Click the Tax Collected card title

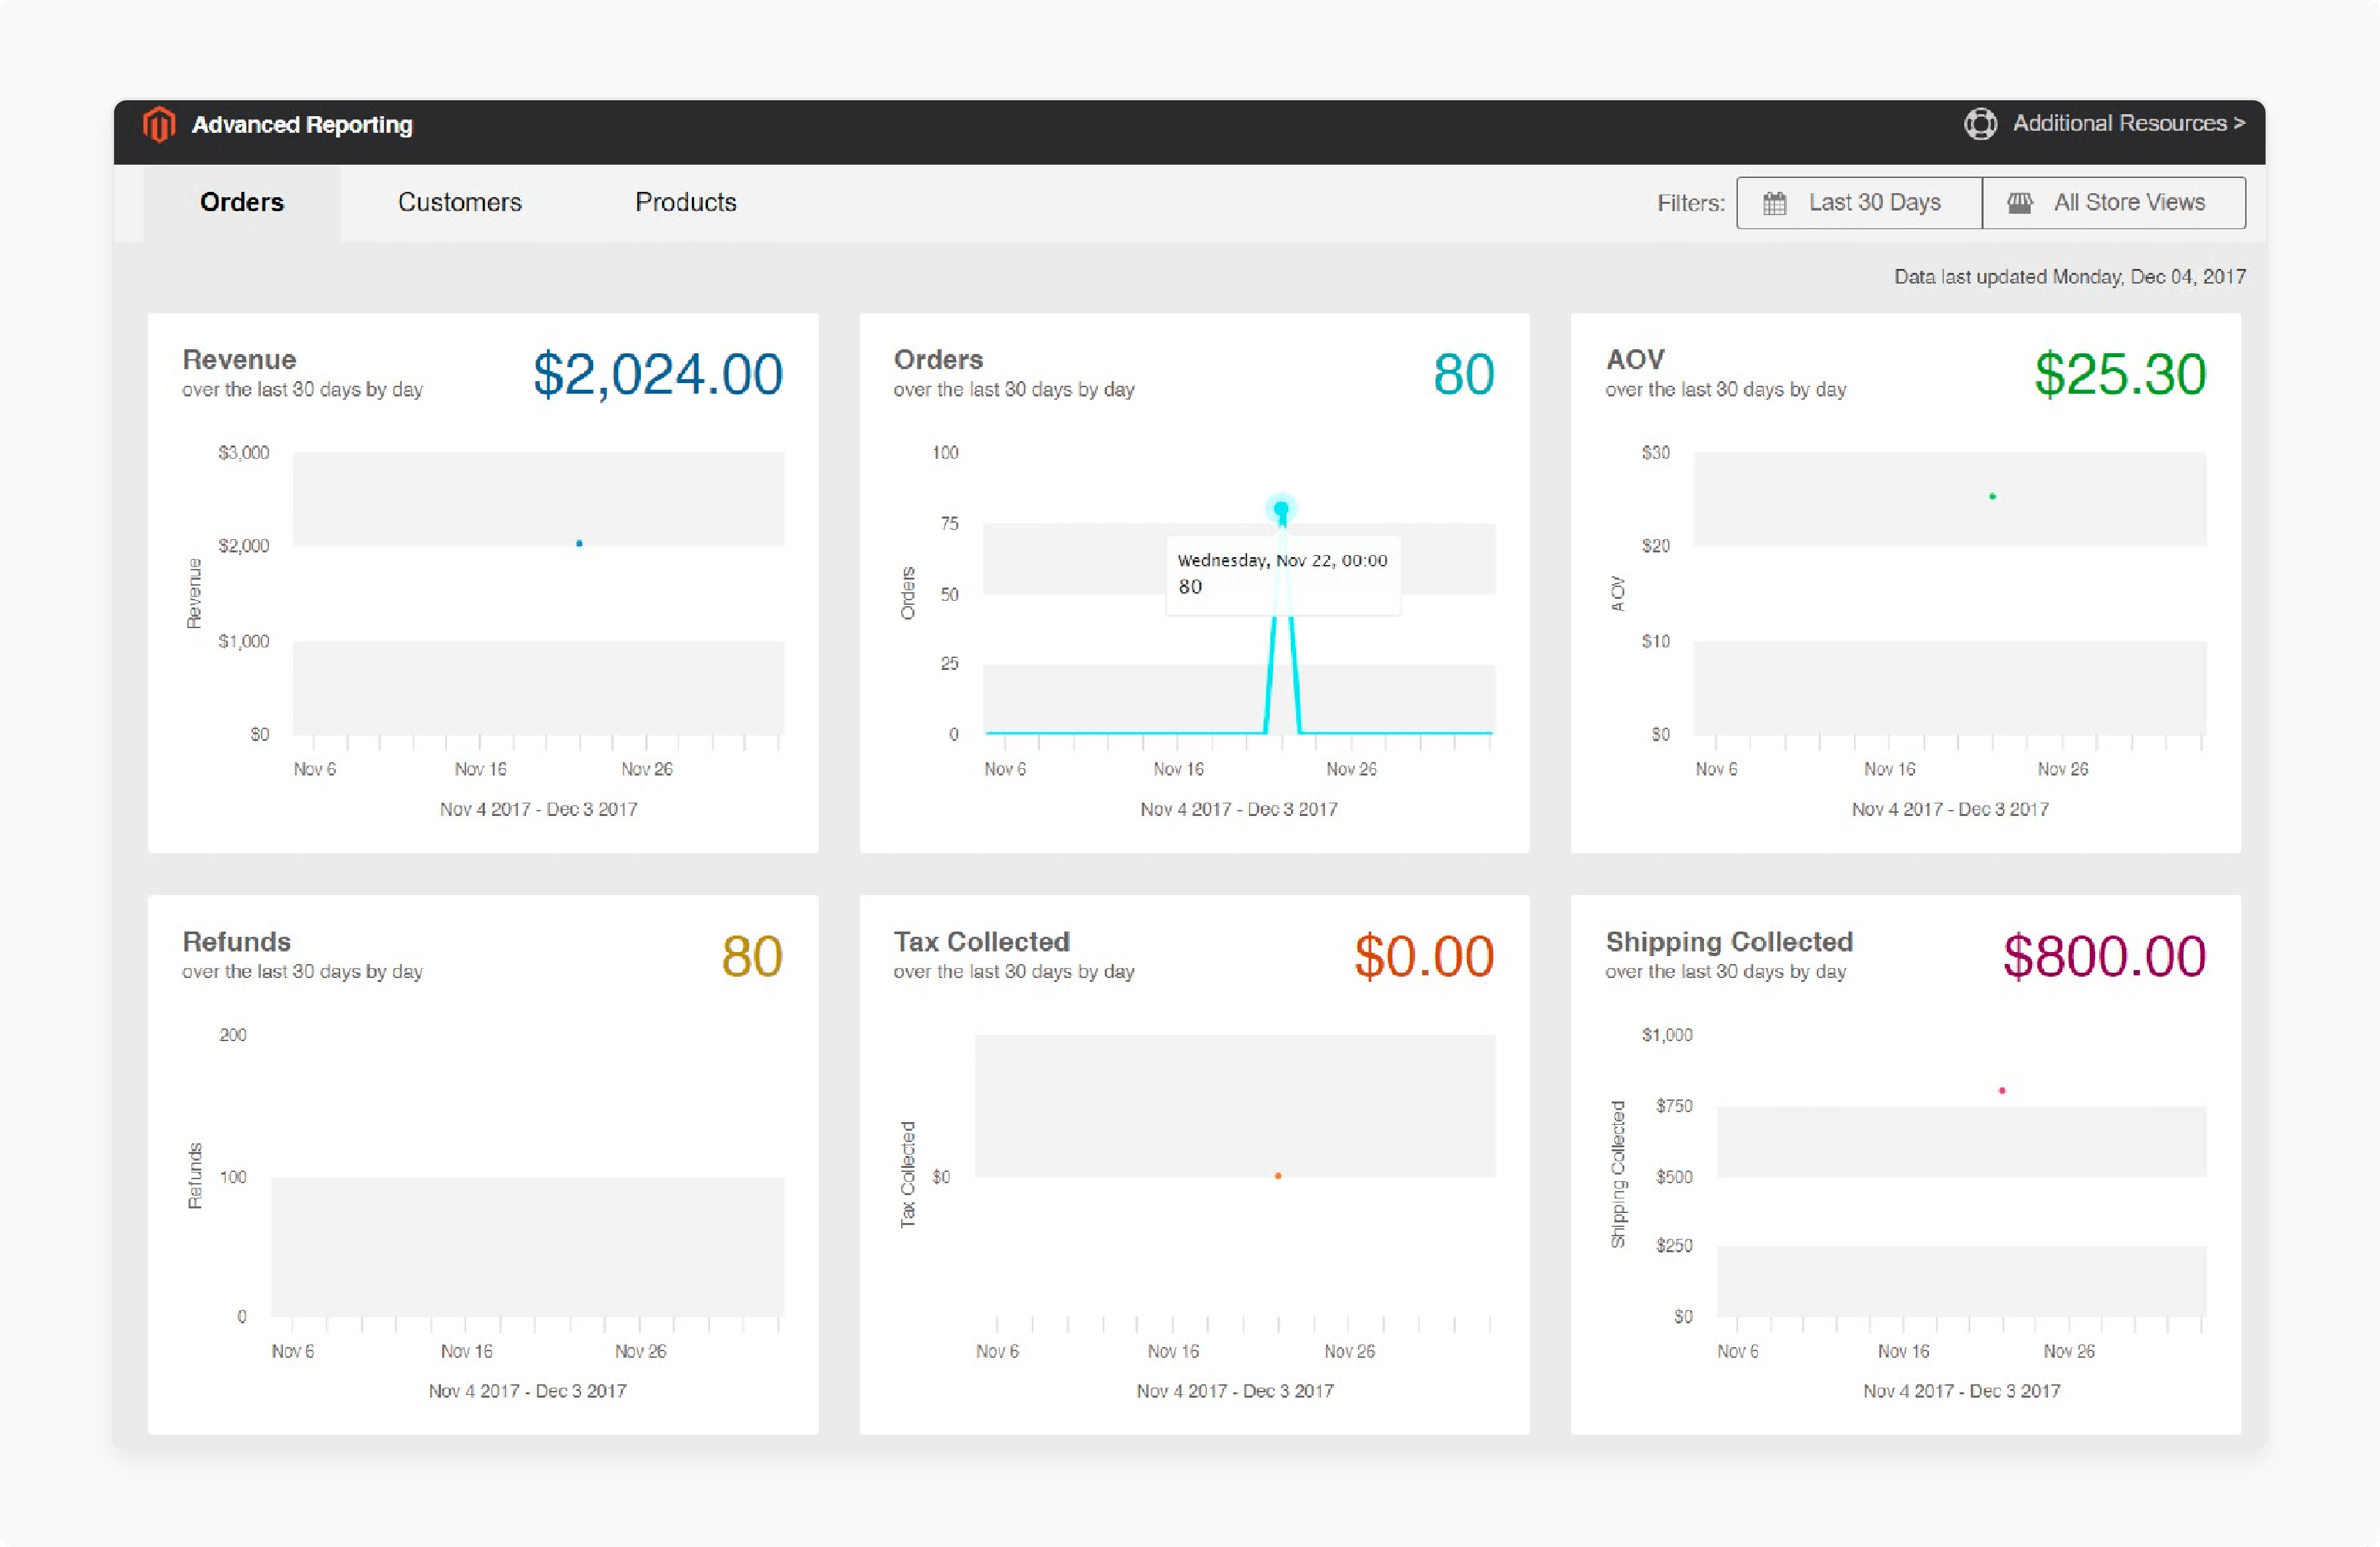981,942
